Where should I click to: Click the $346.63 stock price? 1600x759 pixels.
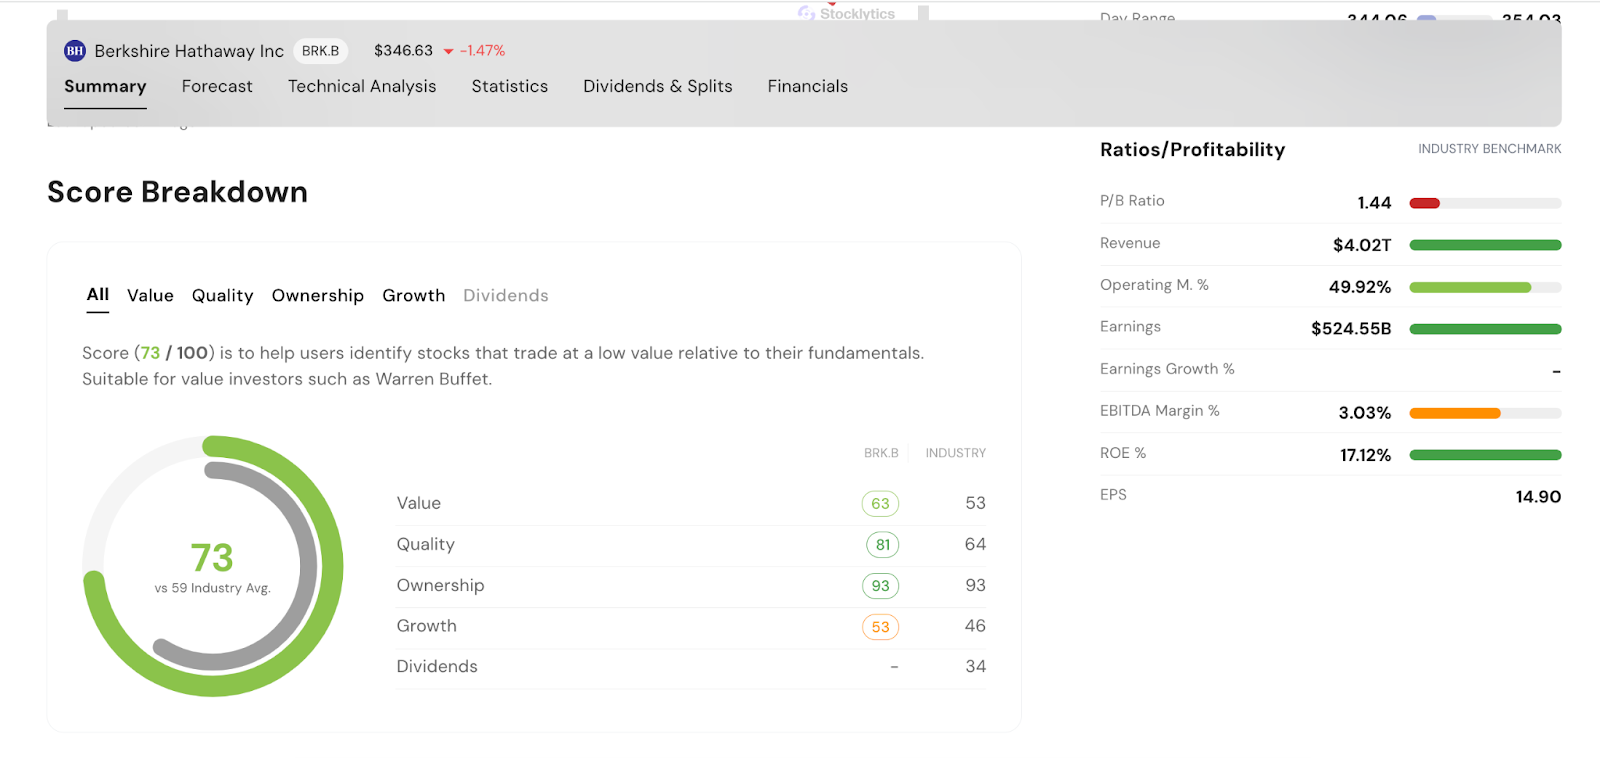pyautogui.click(x=403, y=51)
